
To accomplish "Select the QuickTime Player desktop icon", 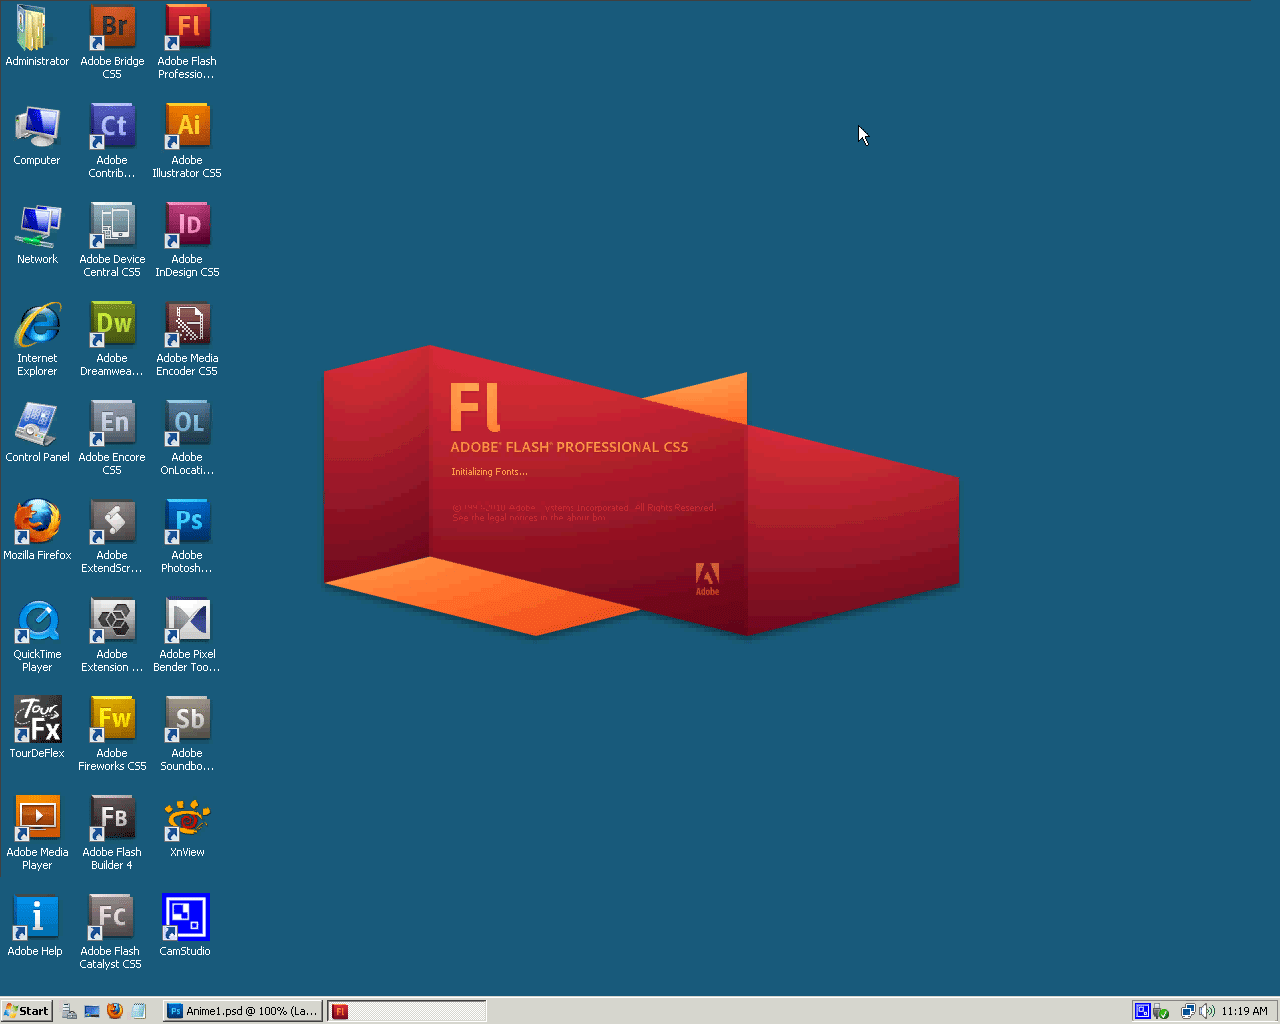I will [x=37, y=636].
